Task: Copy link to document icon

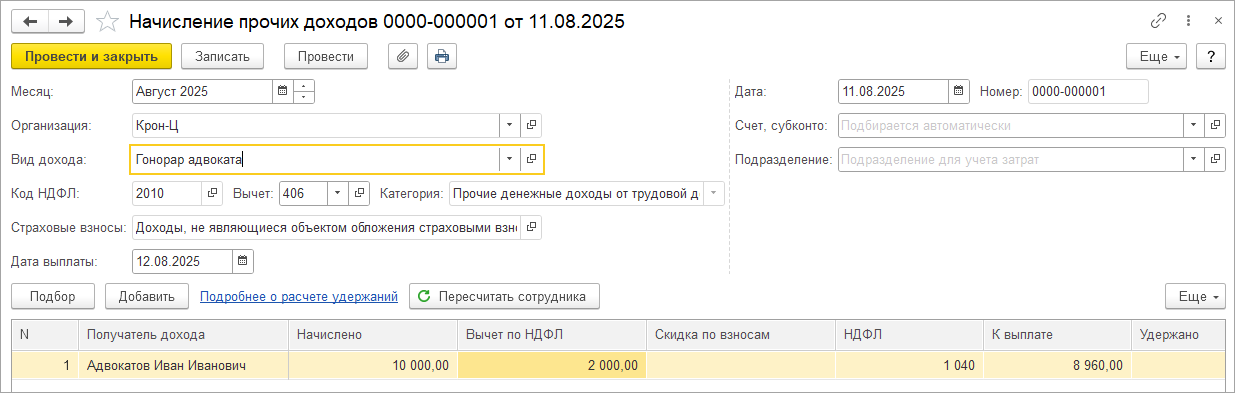Action: (x=1159, y=21)
